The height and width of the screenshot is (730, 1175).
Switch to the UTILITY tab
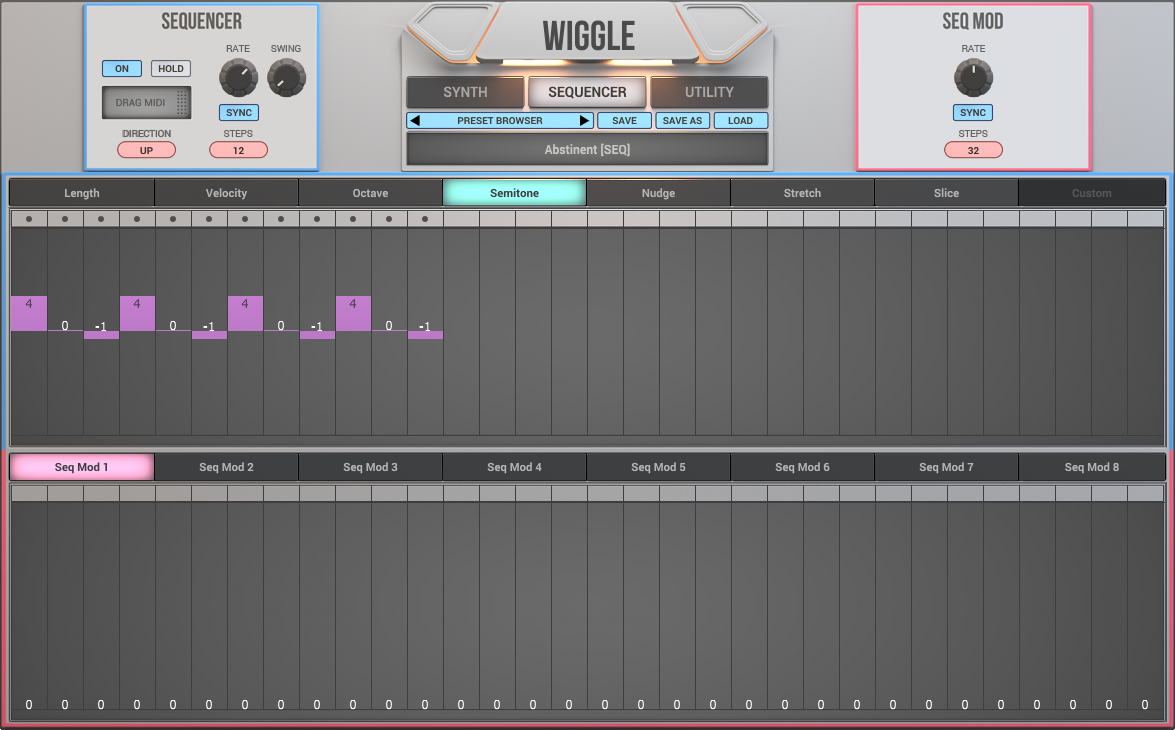point(709,92)
